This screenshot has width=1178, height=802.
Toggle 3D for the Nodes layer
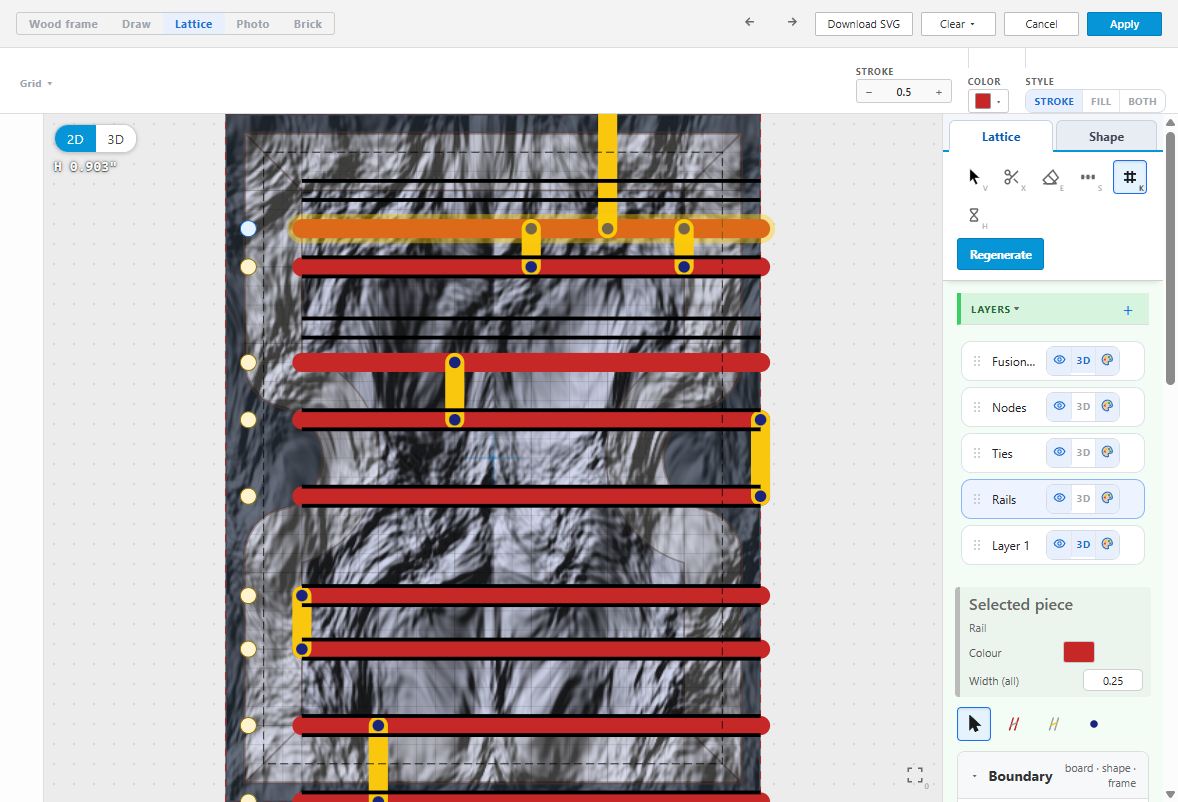(x=1083, y=406)
